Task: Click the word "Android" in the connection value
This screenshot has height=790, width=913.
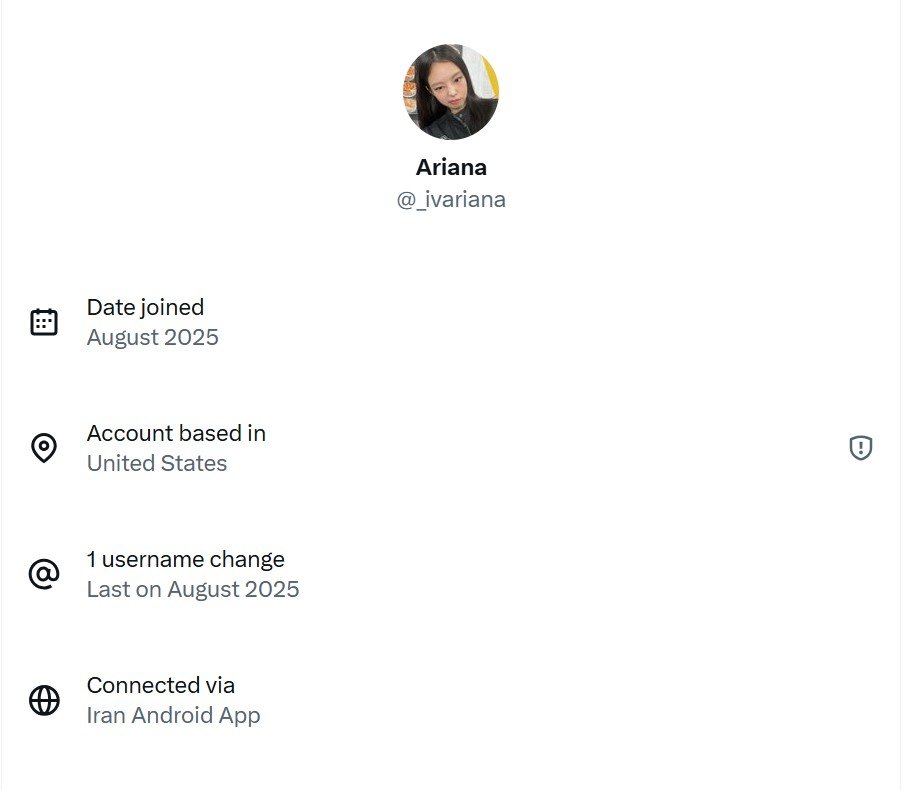Action: click(175, 716)
